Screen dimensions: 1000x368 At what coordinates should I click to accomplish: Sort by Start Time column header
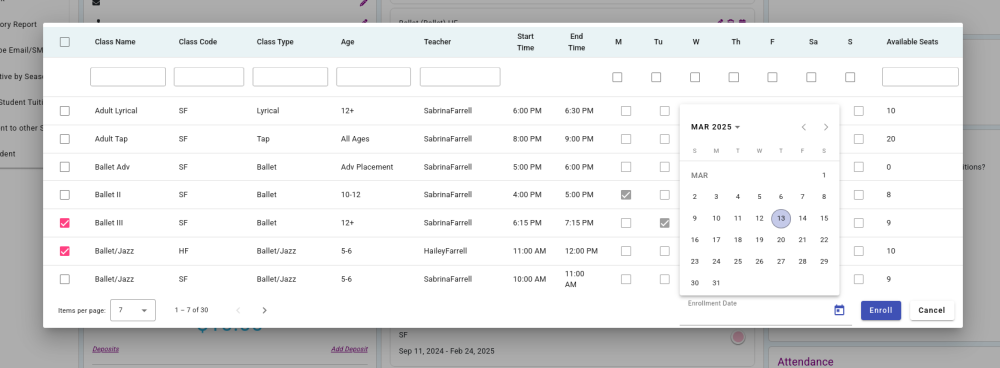click(x=526, y=42)
